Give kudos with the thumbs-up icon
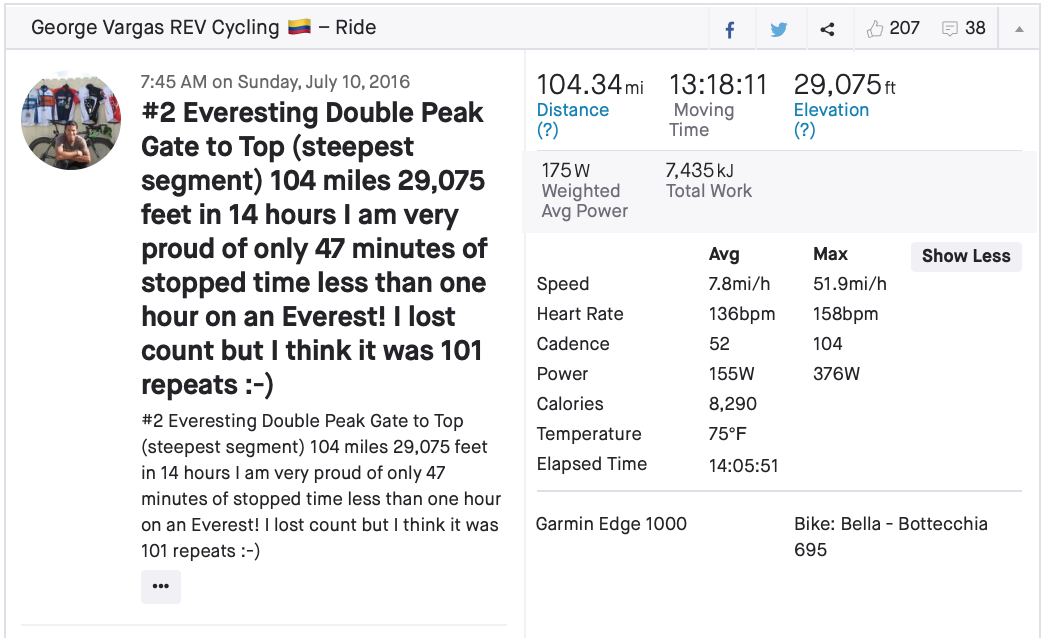1042x638 pixels. [x=876, y=29]
